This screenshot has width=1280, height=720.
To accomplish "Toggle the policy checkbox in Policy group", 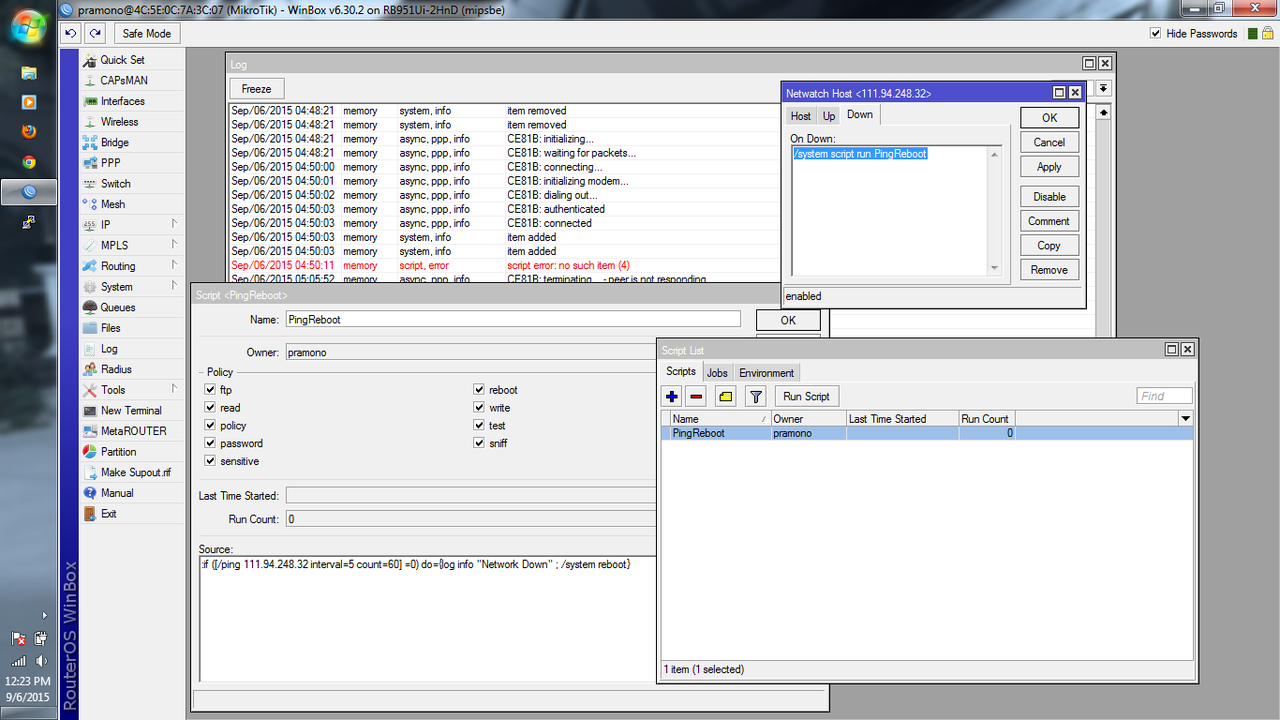I will point(210,426).
